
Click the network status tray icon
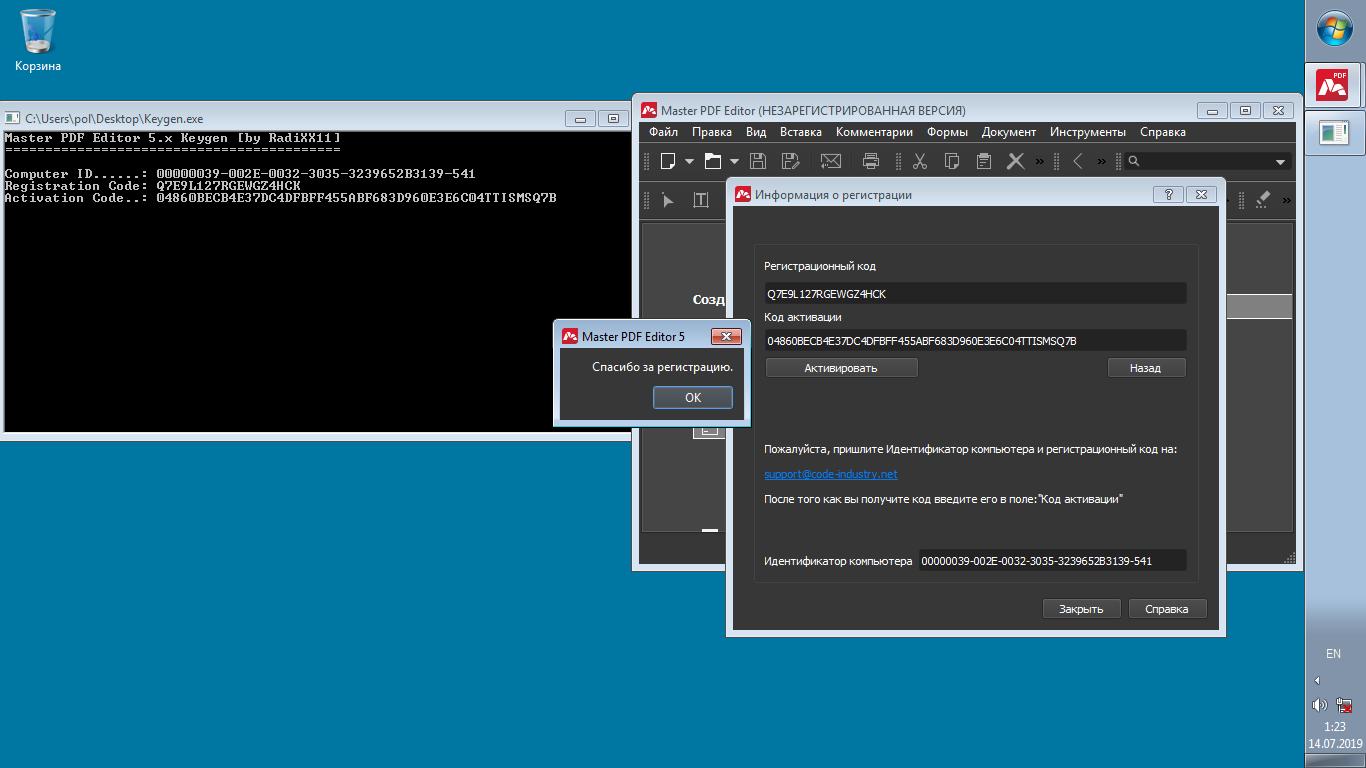[x=1346, y=705]
